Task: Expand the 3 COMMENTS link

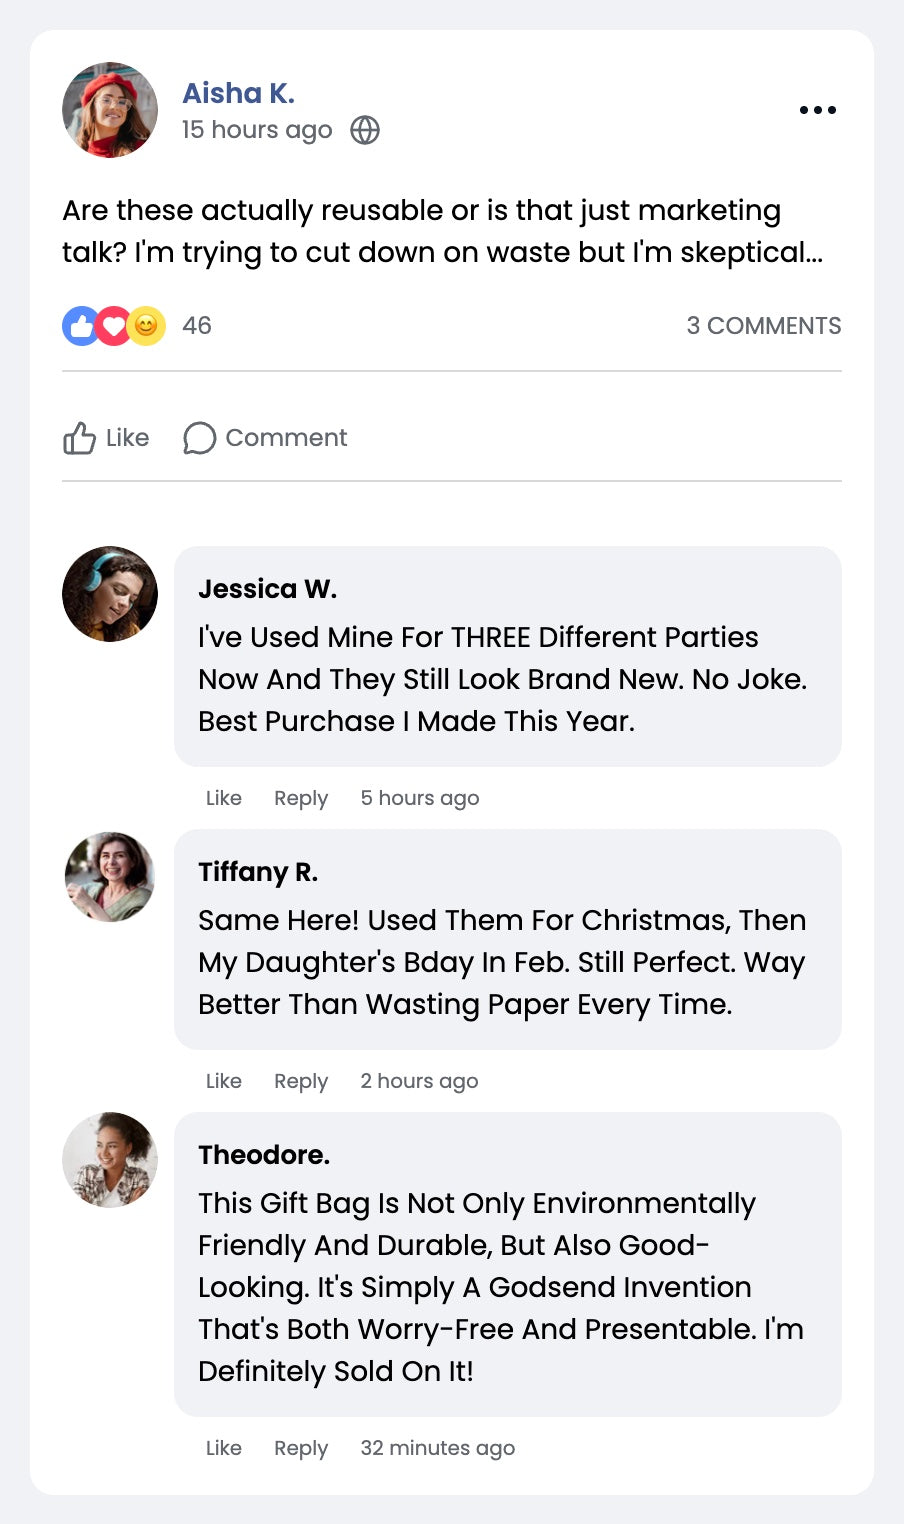Action: click(x=763, y=326)
